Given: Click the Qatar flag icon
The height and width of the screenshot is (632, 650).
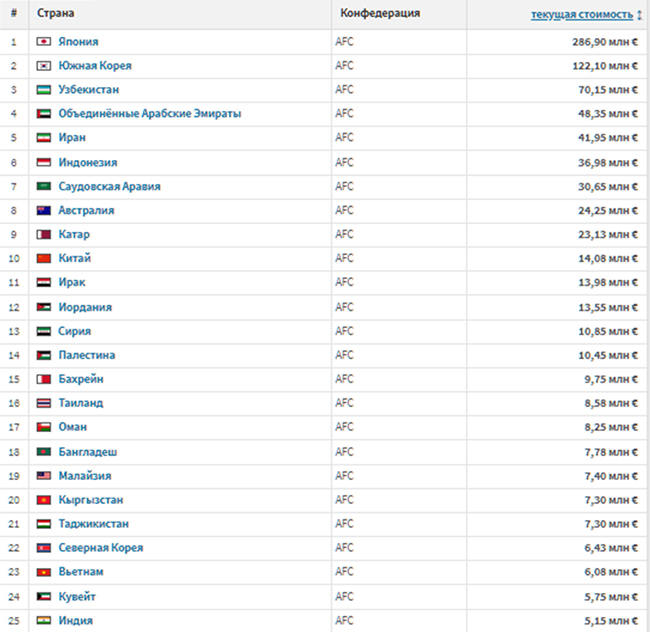Looking at the screenshot, I should 43,235.
